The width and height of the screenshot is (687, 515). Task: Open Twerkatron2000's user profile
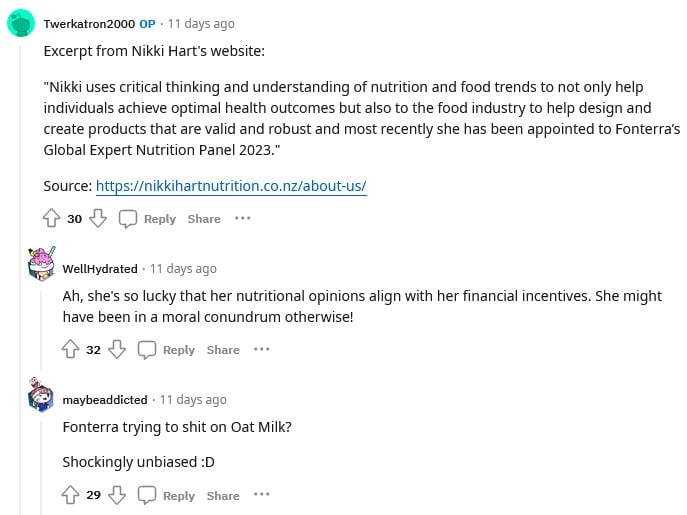click(89, 24)
